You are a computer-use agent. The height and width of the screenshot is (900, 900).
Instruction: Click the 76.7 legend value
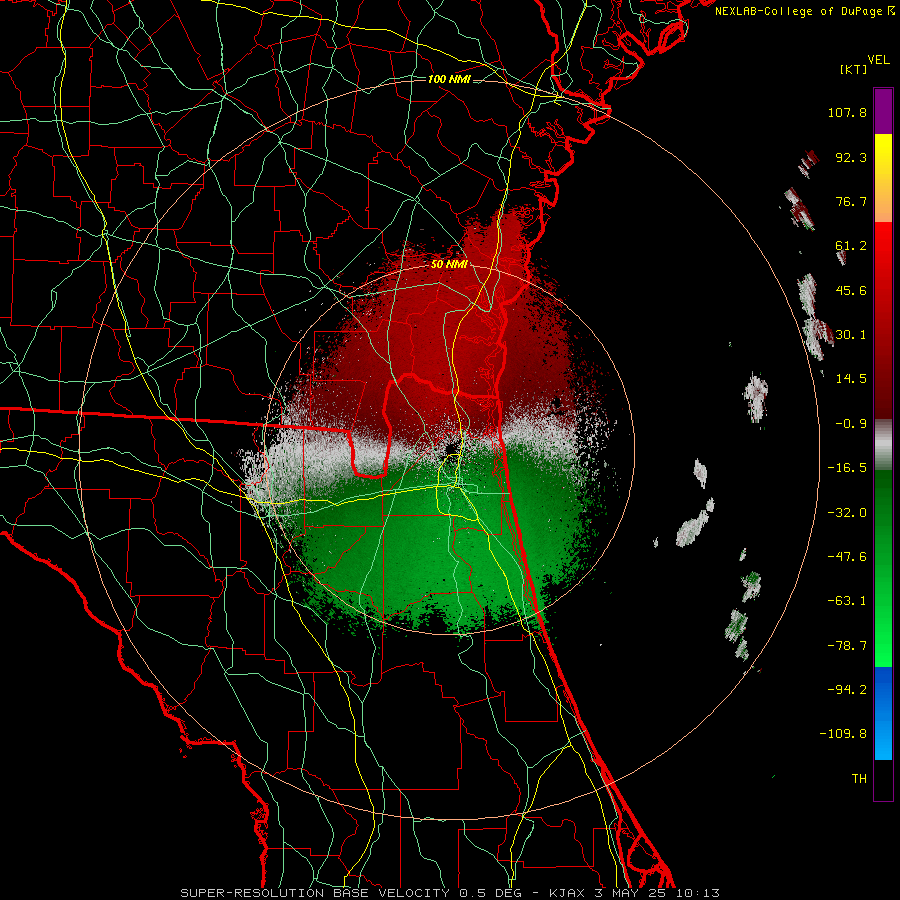(851, 201)
